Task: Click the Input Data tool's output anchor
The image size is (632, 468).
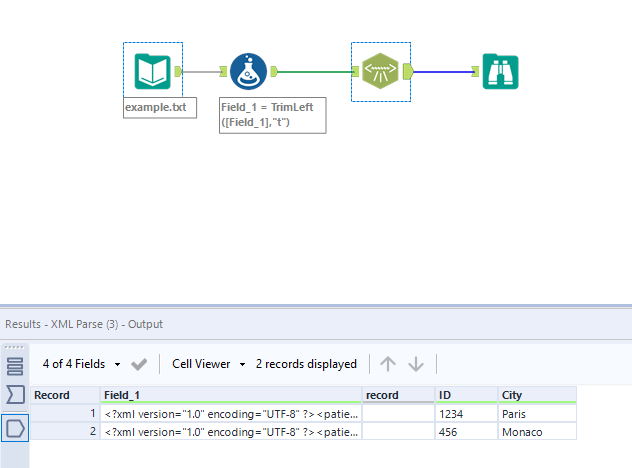Action: 178,72
